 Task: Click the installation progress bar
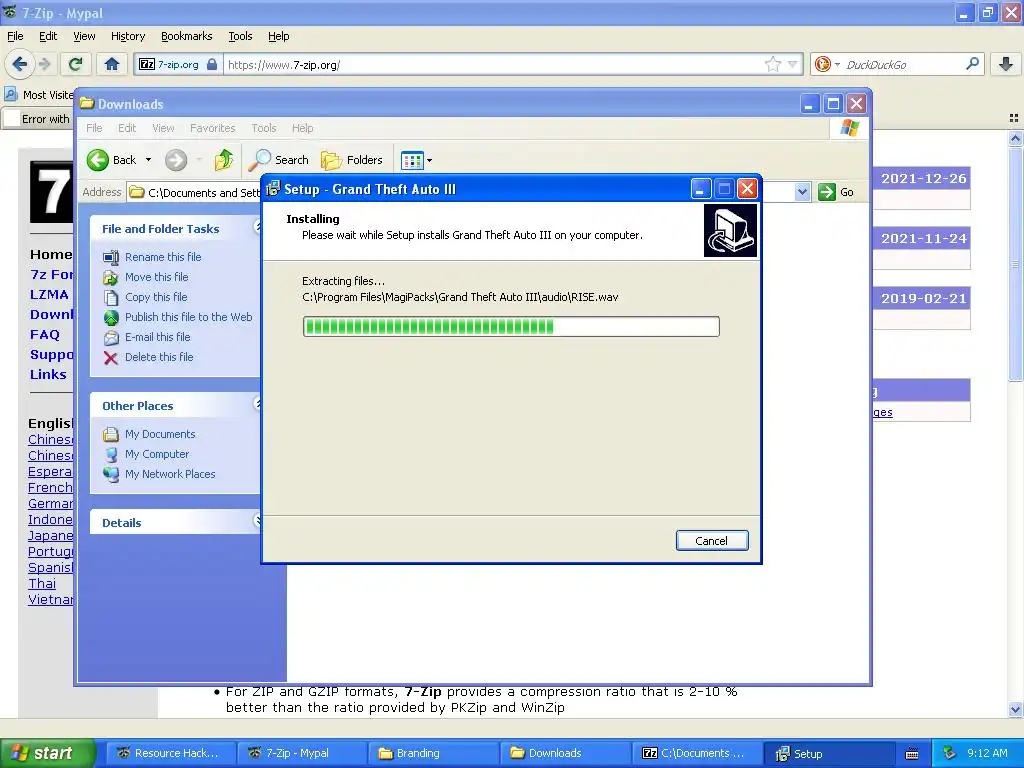(x=511, y=327)
